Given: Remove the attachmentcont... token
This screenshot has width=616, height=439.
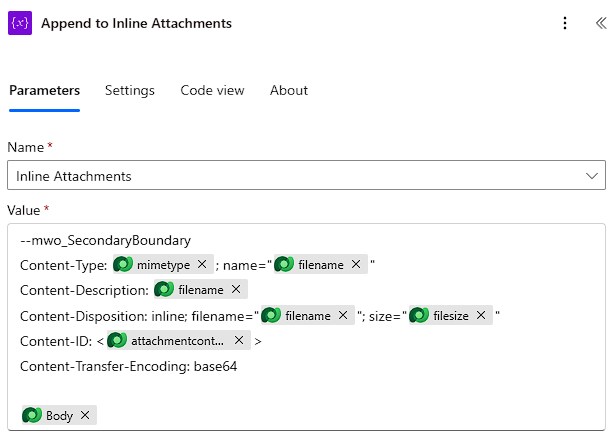Looking at the screenshot, I should click(x=239, y=340).
